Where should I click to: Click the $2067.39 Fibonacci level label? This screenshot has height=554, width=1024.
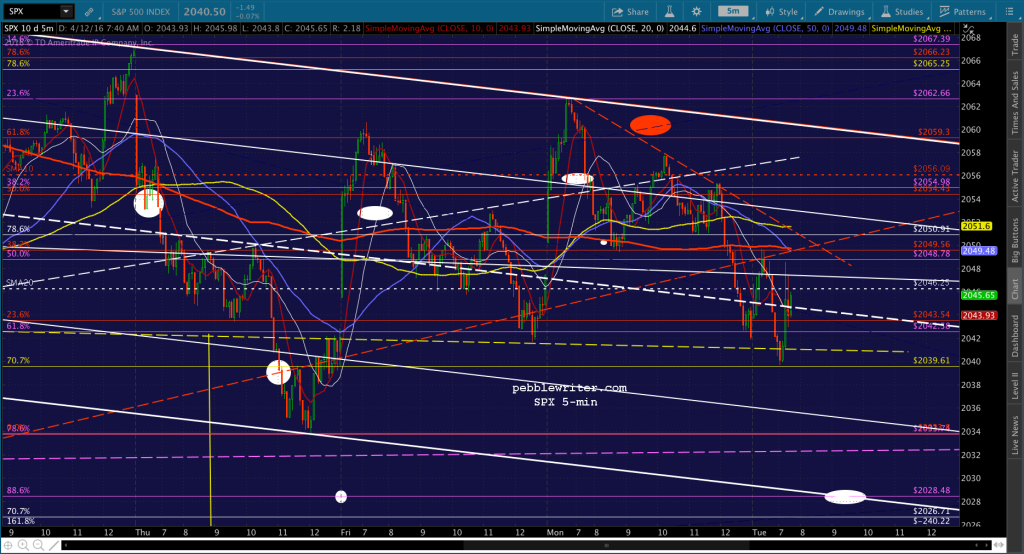click(x=931, y=39)
